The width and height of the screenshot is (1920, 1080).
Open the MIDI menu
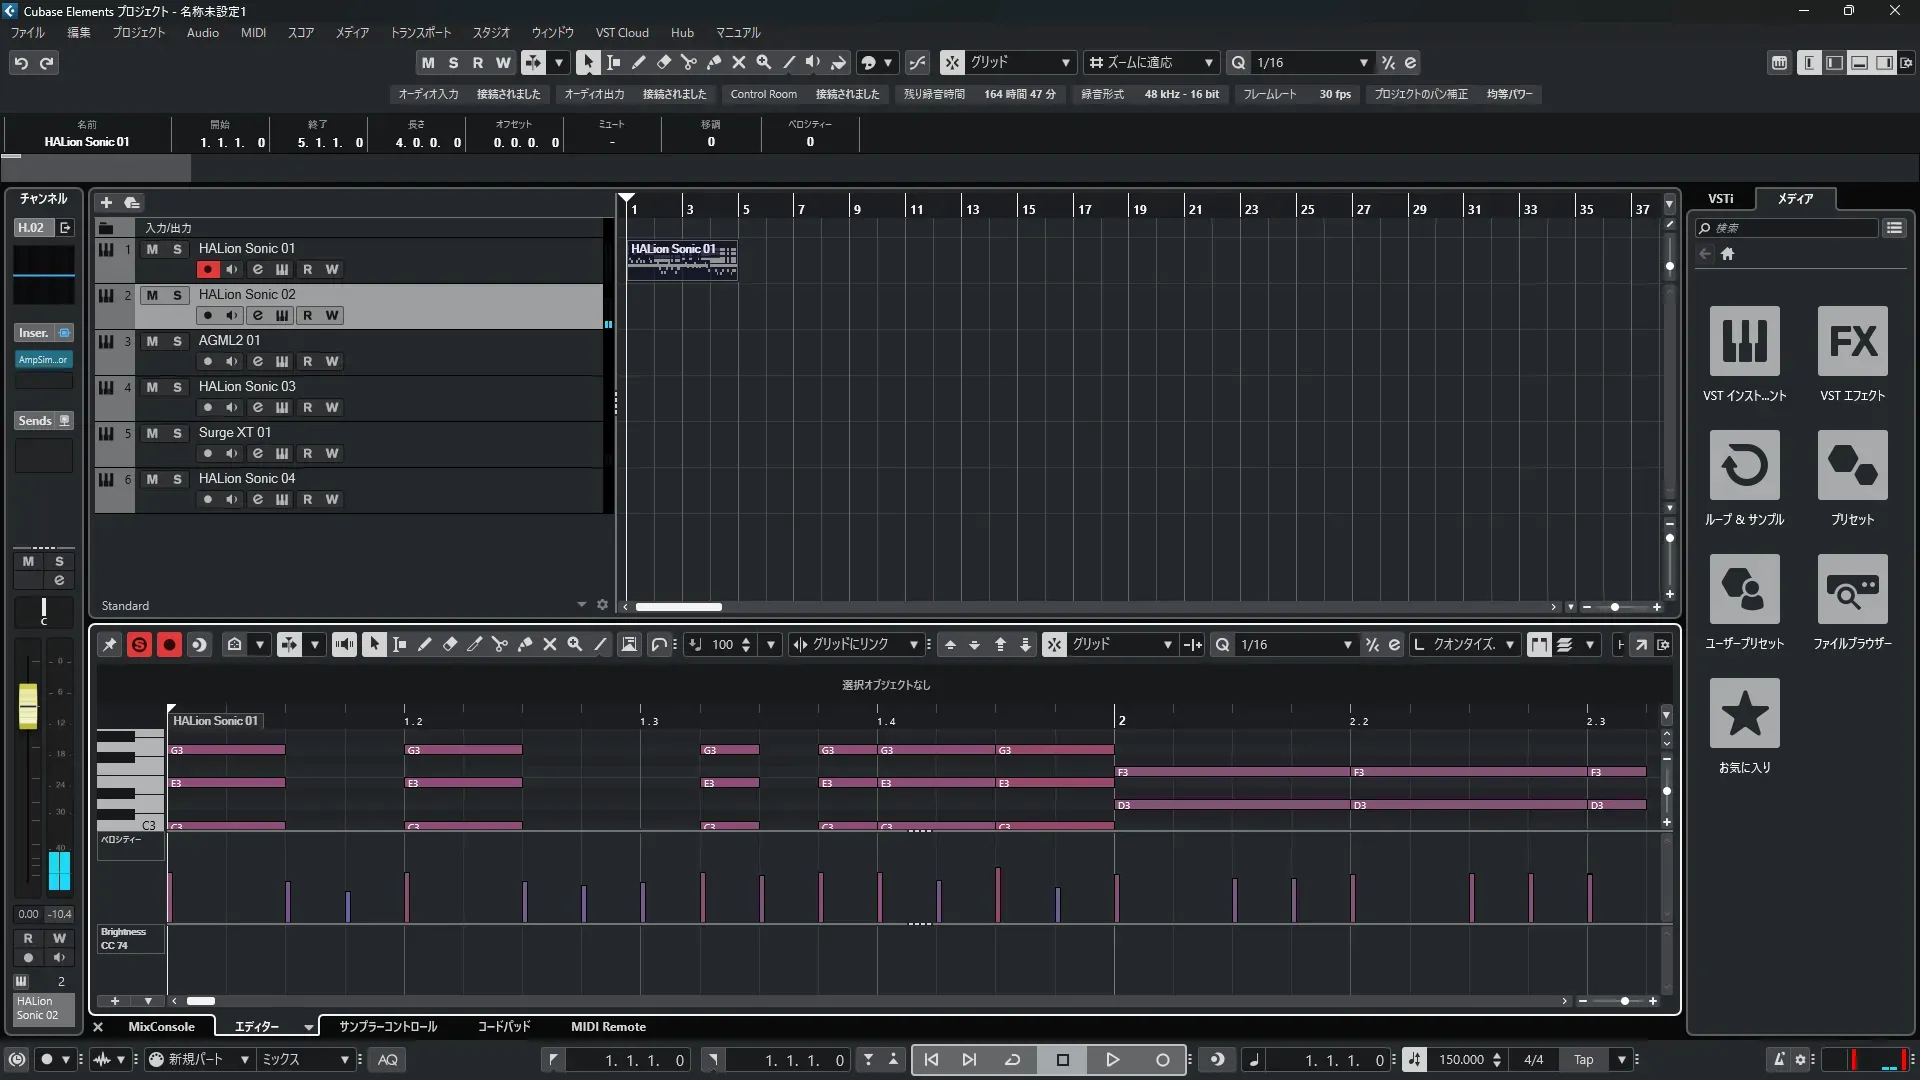(x=253, y=32)
